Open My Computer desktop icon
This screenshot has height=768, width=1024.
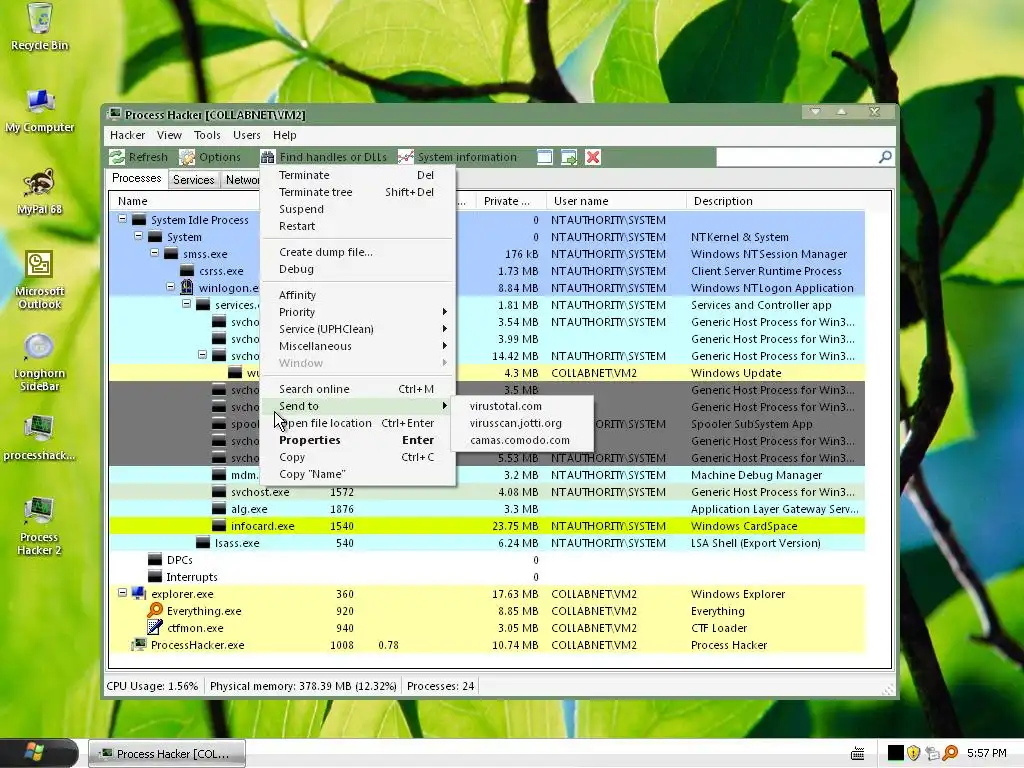40,110
